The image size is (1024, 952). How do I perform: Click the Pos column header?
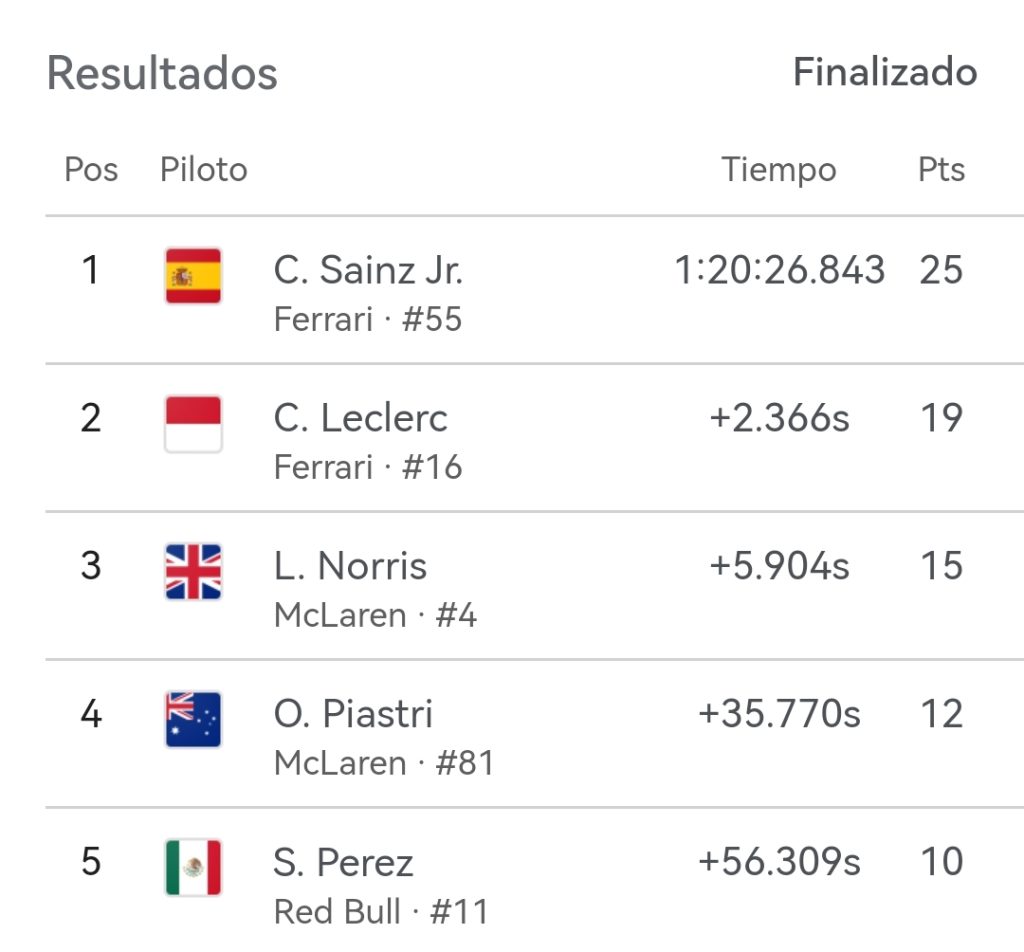click(x=91, y=170)
